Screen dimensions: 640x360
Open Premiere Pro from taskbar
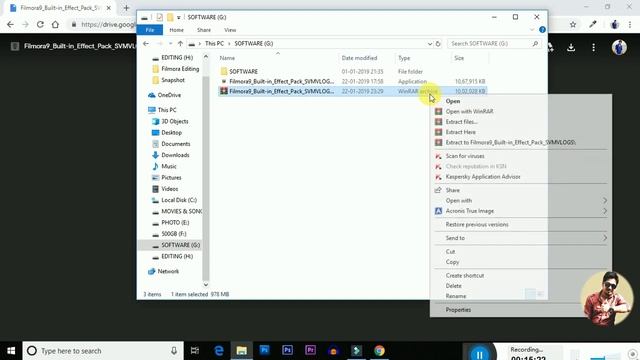point(310,350)
